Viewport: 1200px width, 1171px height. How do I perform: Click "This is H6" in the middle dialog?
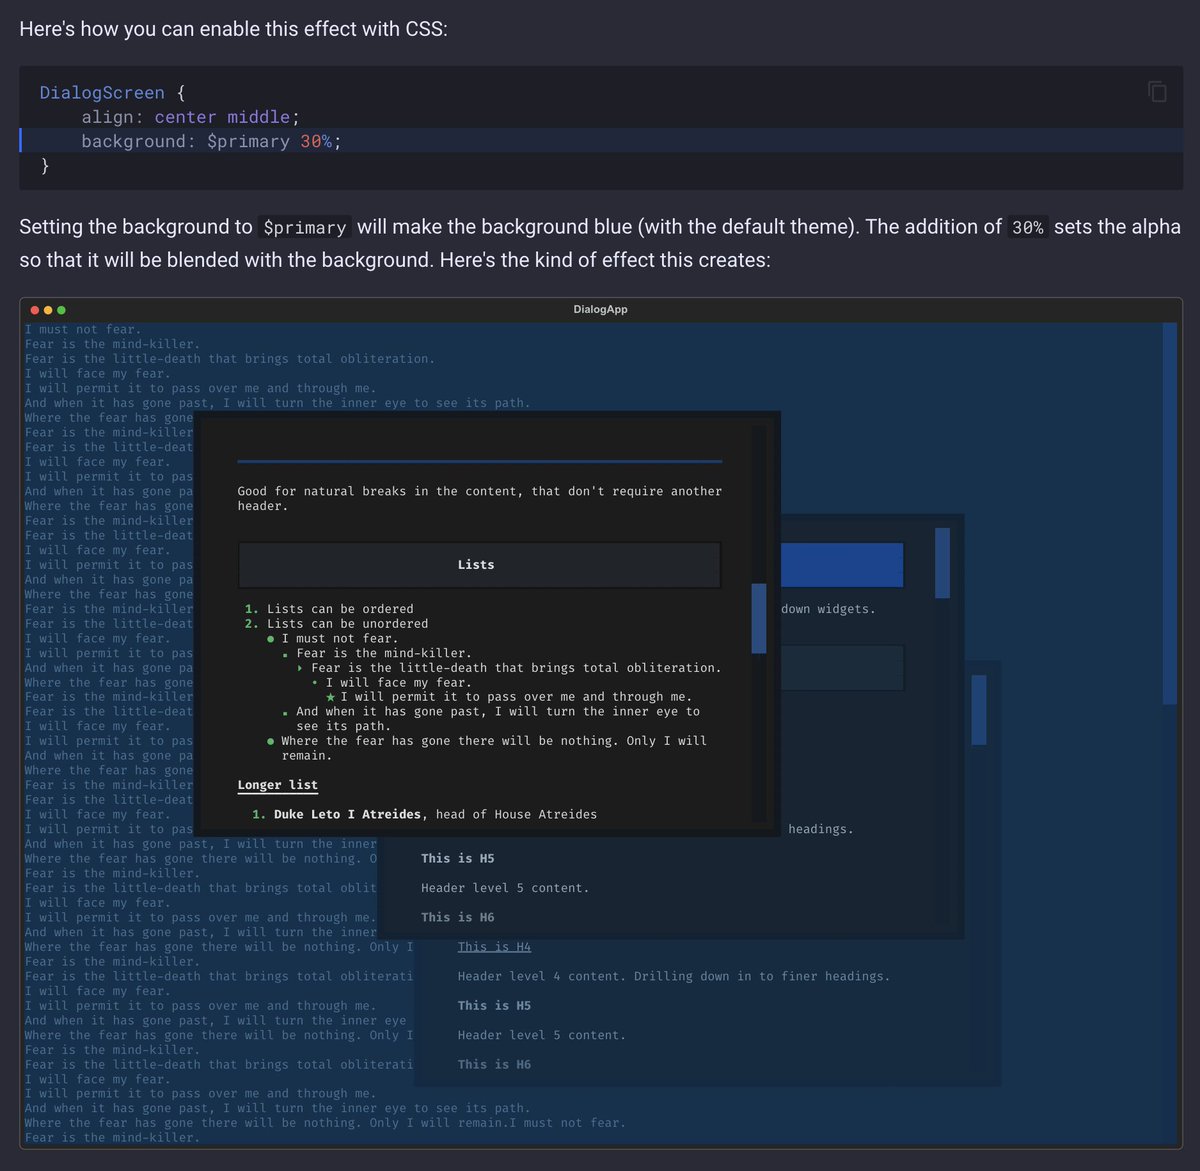(458, 917)
